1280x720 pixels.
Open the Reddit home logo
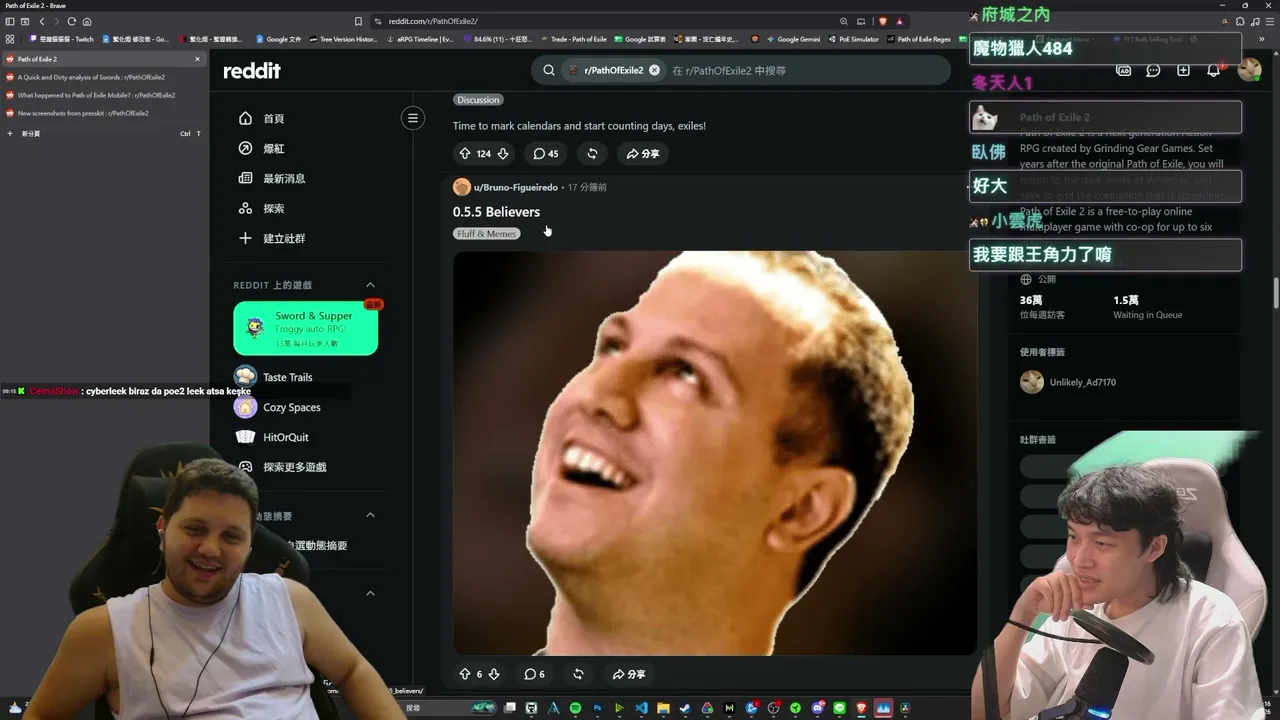(251, 70)
